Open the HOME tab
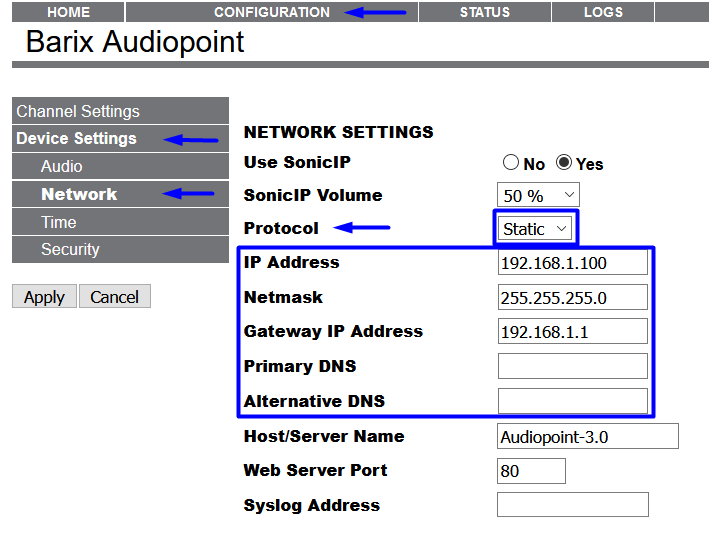Screen dimensions: 709x541 tap(68, 12)
